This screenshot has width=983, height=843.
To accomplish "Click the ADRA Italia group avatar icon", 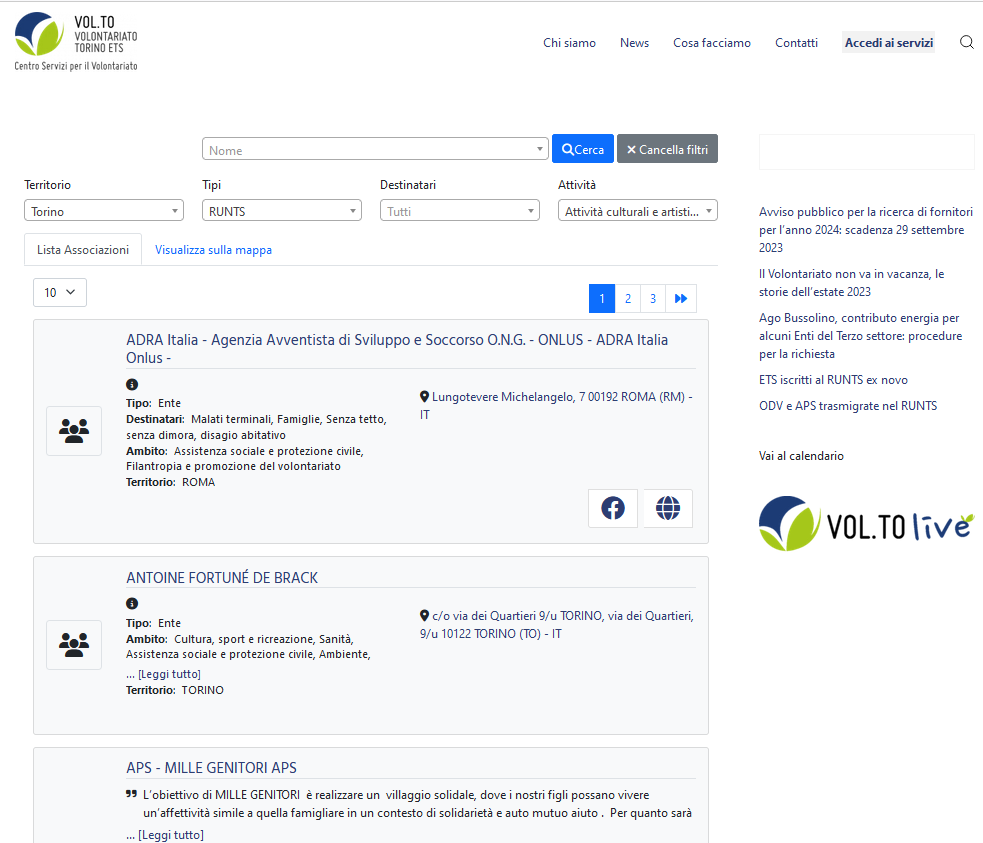I will 74,431.
